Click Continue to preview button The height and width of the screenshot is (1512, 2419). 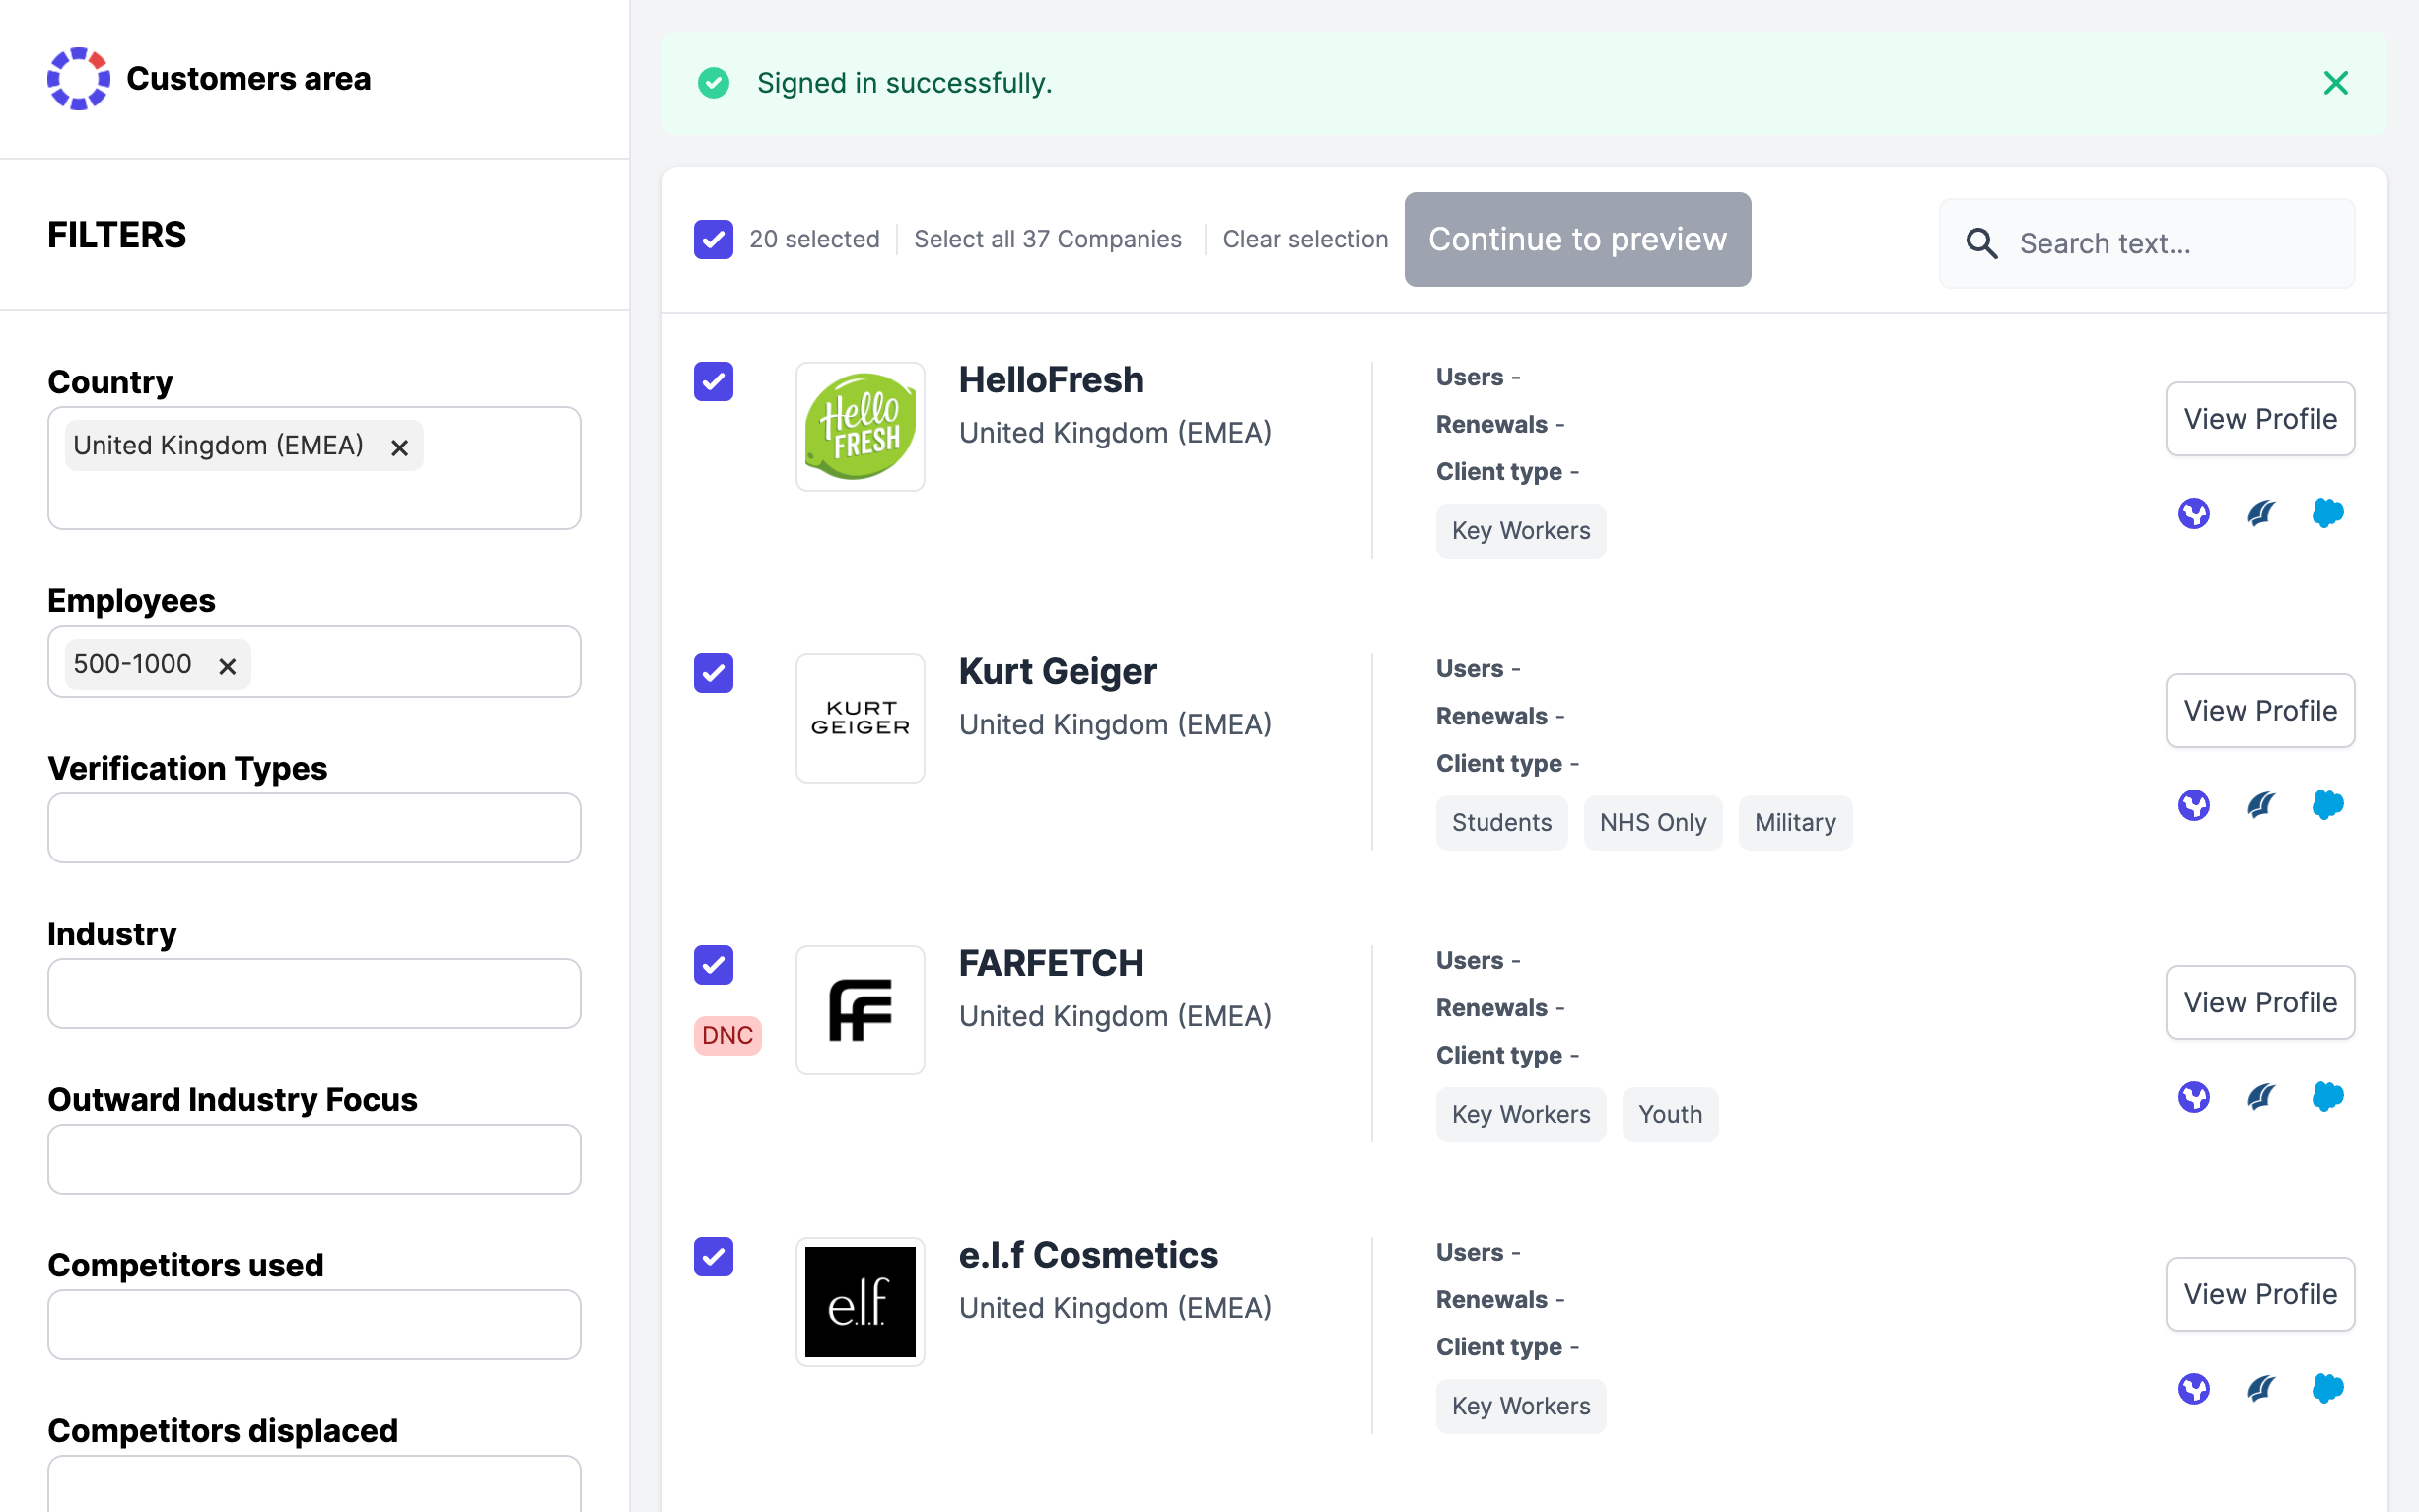click(x=1577, y=239)
